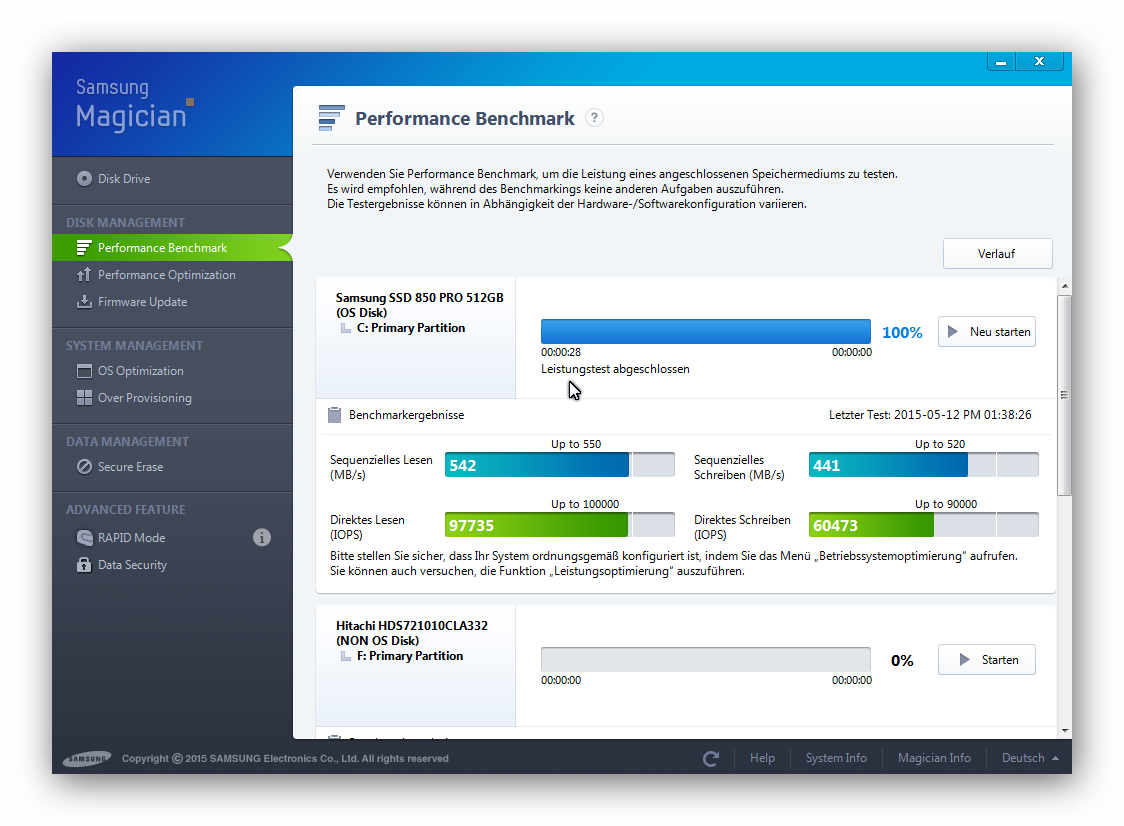Click Starten for Hitachi disk

(987, 660)
